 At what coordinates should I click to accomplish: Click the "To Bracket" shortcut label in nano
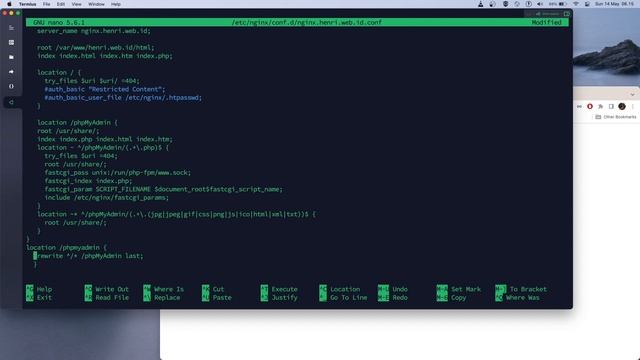click(528, 289)
